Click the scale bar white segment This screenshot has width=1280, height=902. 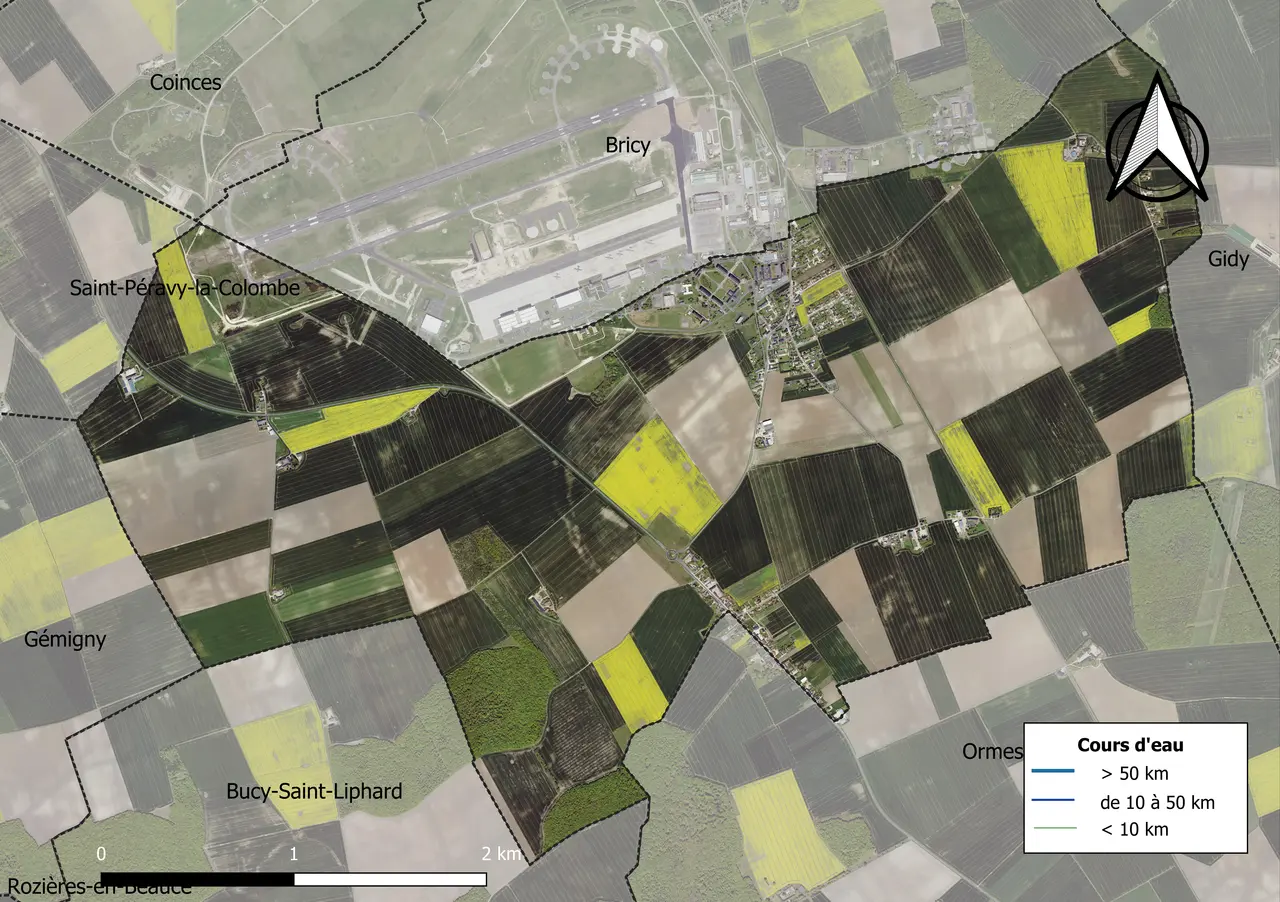point(390,879)
